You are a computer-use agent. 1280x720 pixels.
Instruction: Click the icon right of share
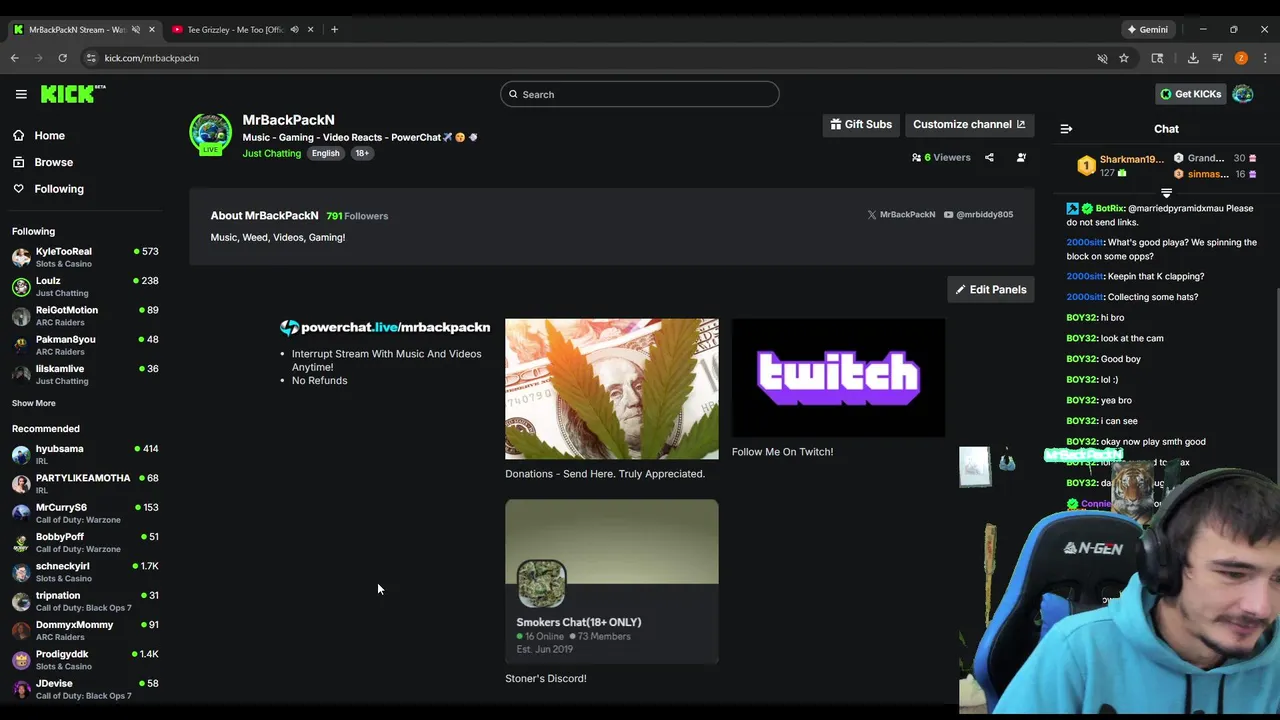pyautogui.click(x=1021, y=157)
